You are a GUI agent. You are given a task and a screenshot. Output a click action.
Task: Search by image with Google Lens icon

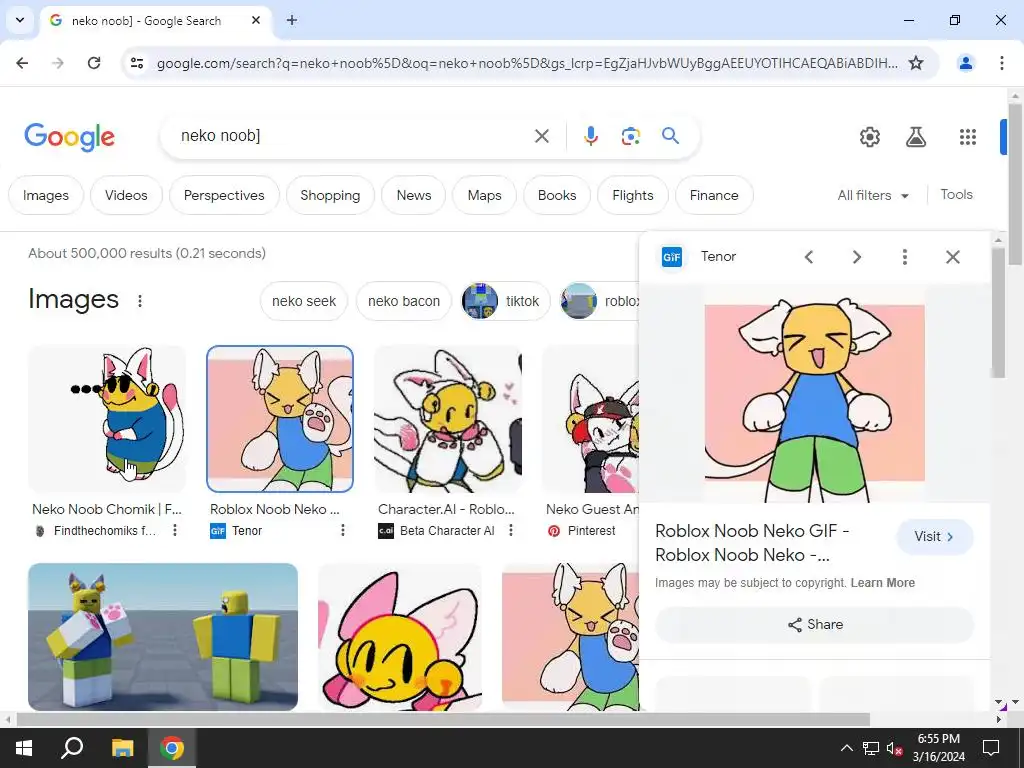click(x=630, y=136)
